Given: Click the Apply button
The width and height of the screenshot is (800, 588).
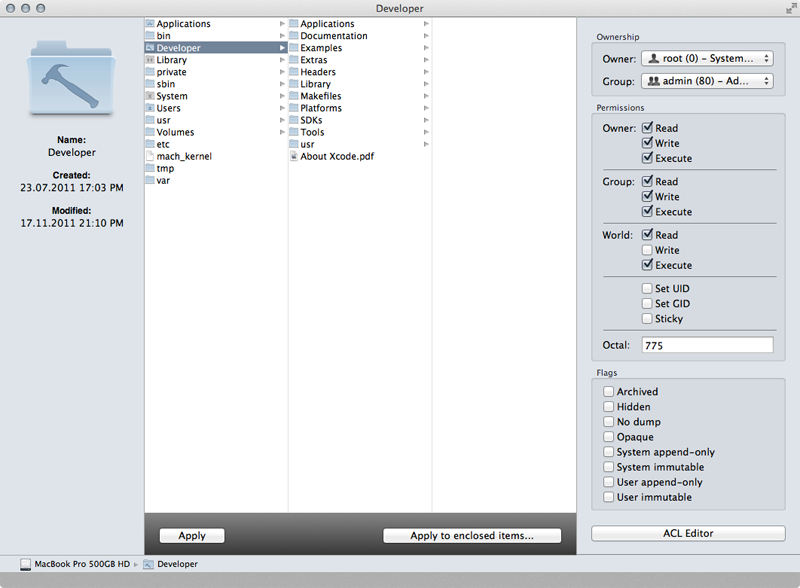Looking at the screenshot, I should [x=192, y=535].
